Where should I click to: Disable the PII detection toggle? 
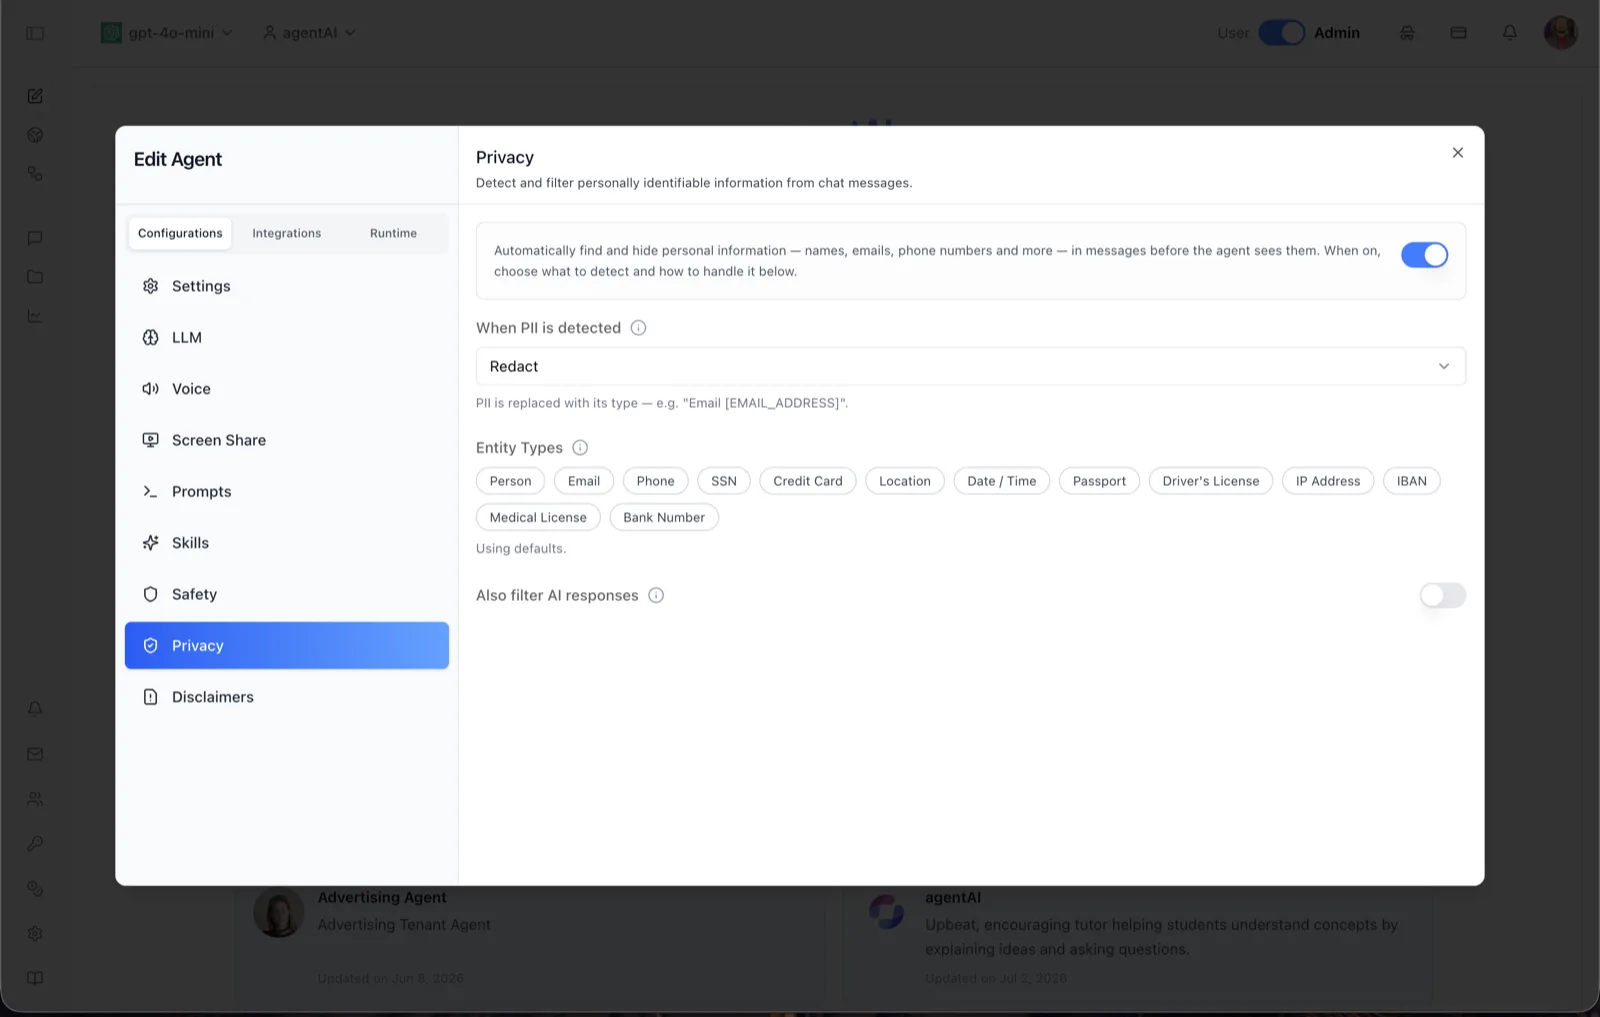tap(1424, 255)
